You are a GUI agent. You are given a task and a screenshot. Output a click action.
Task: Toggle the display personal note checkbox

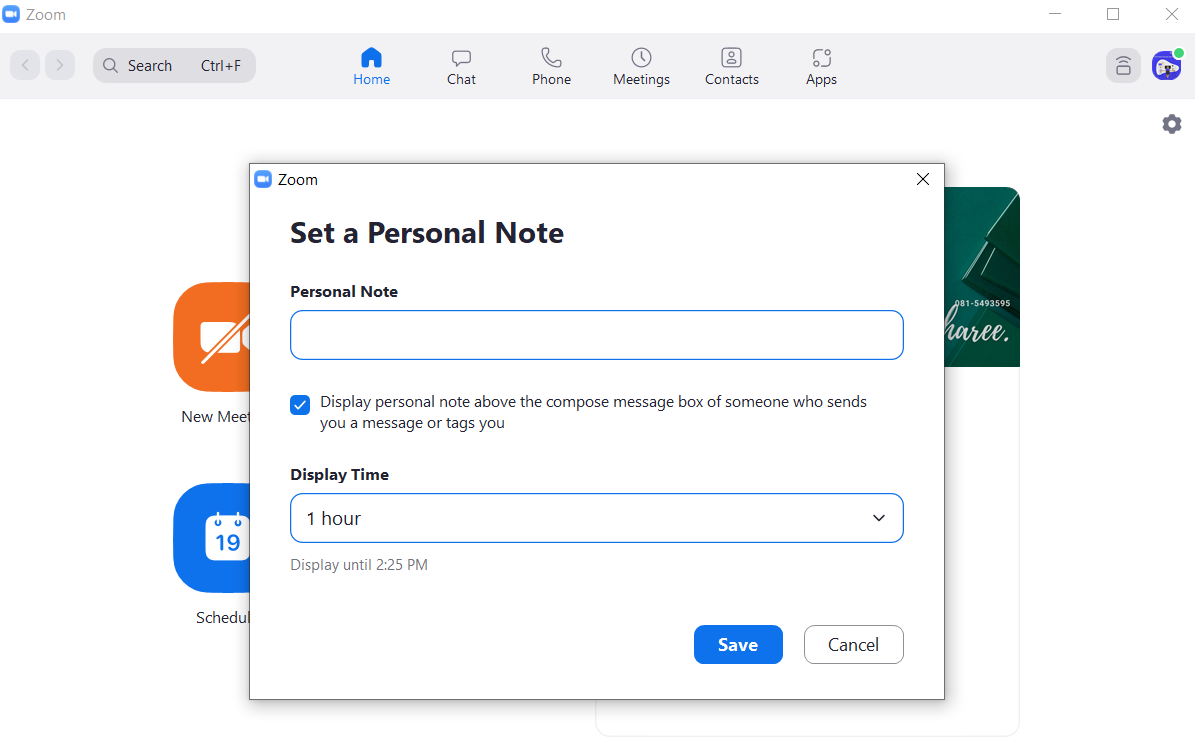click(300, 405)
